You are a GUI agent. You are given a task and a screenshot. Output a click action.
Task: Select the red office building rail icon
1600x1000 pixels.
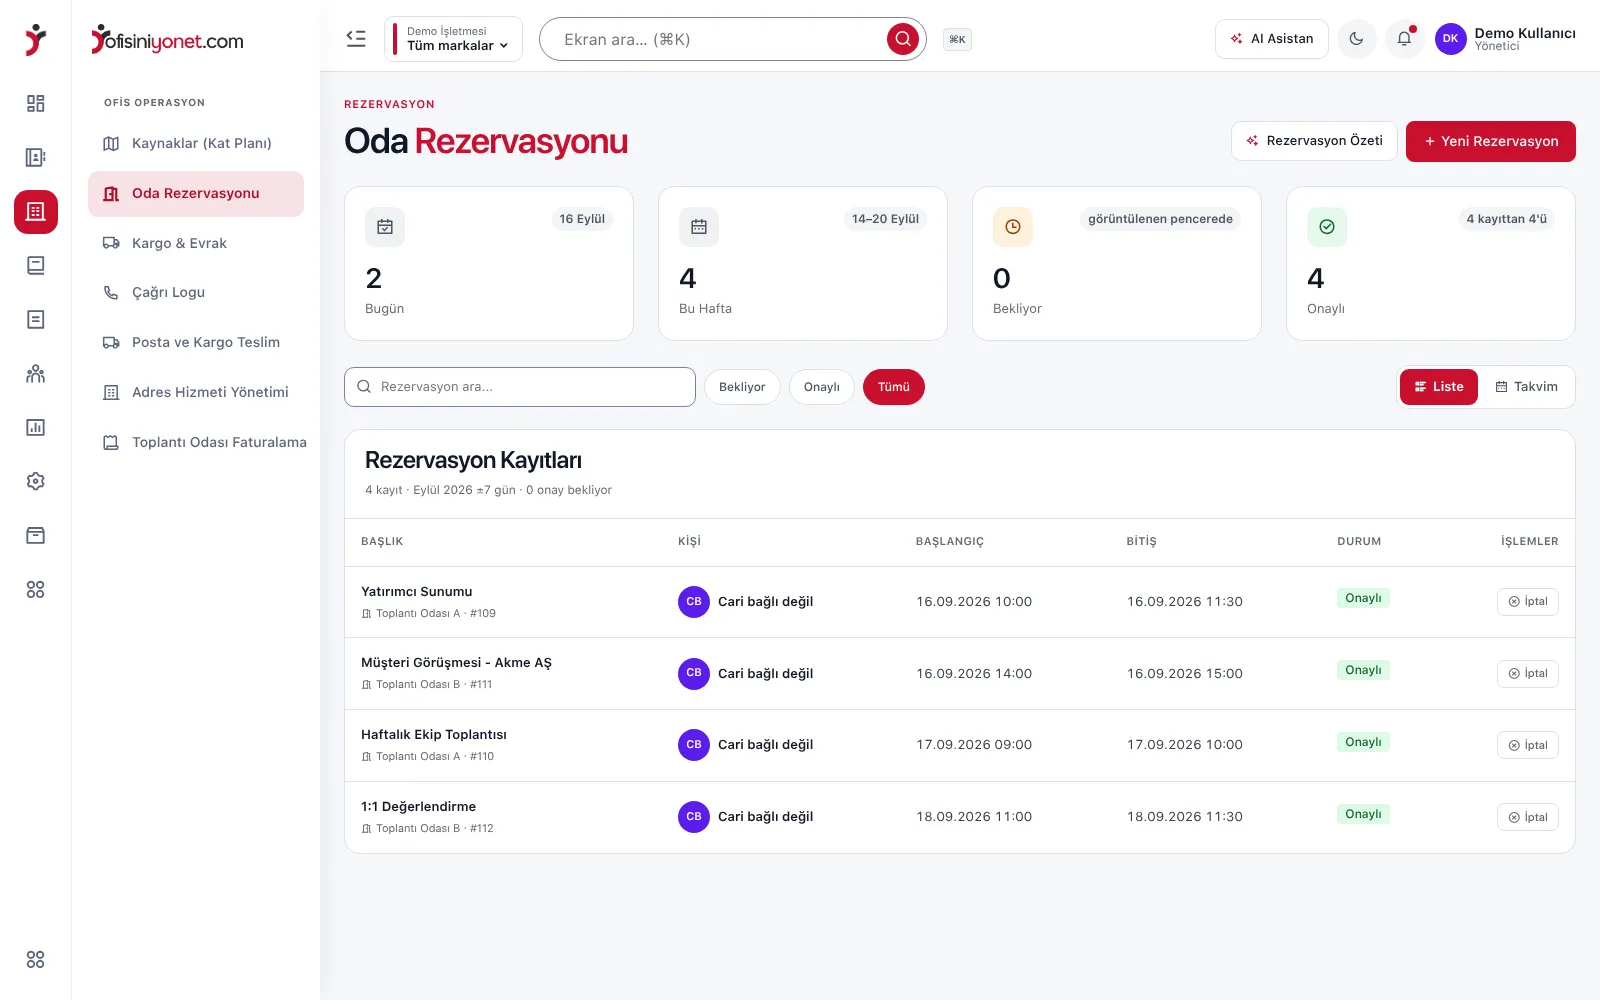(36, 212)
